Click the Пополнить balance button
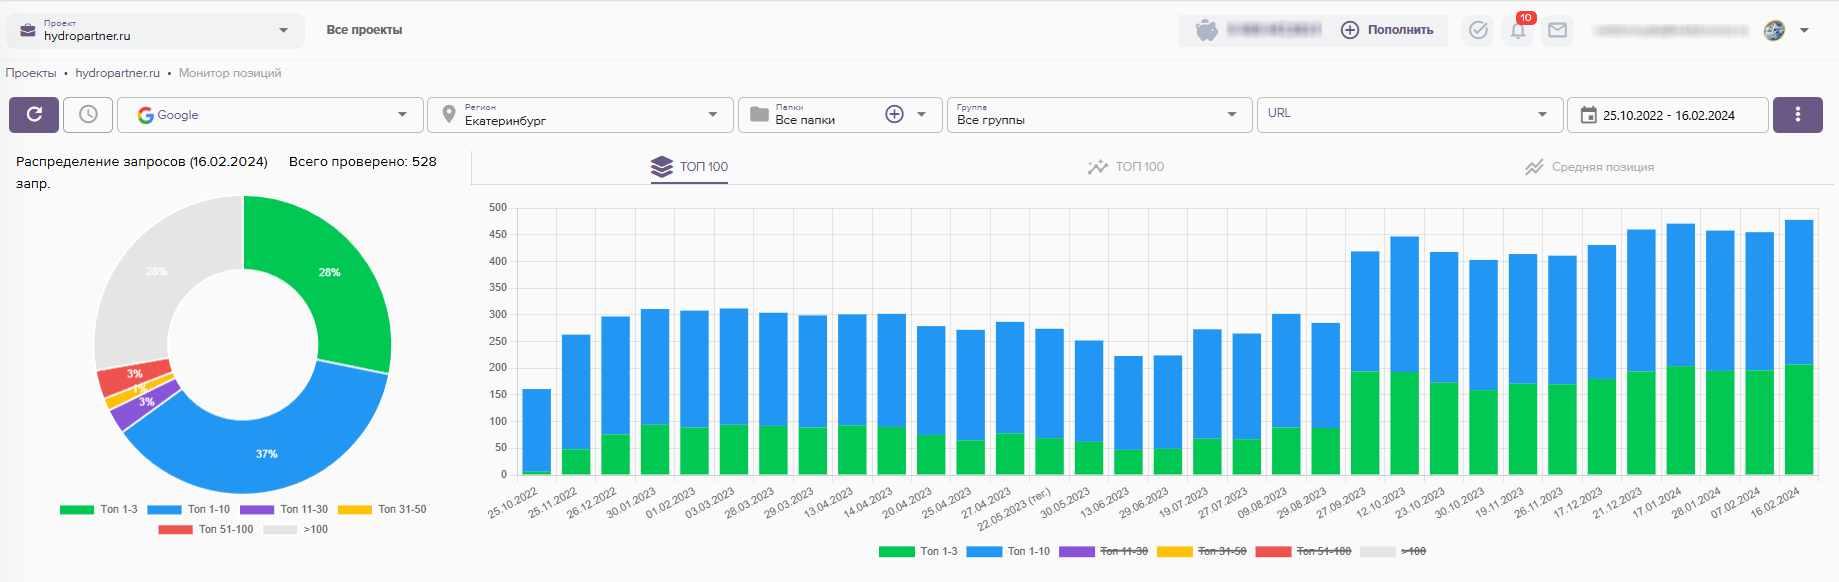This screenshot has width=1839, height=582. click(x=1387, y=30)
